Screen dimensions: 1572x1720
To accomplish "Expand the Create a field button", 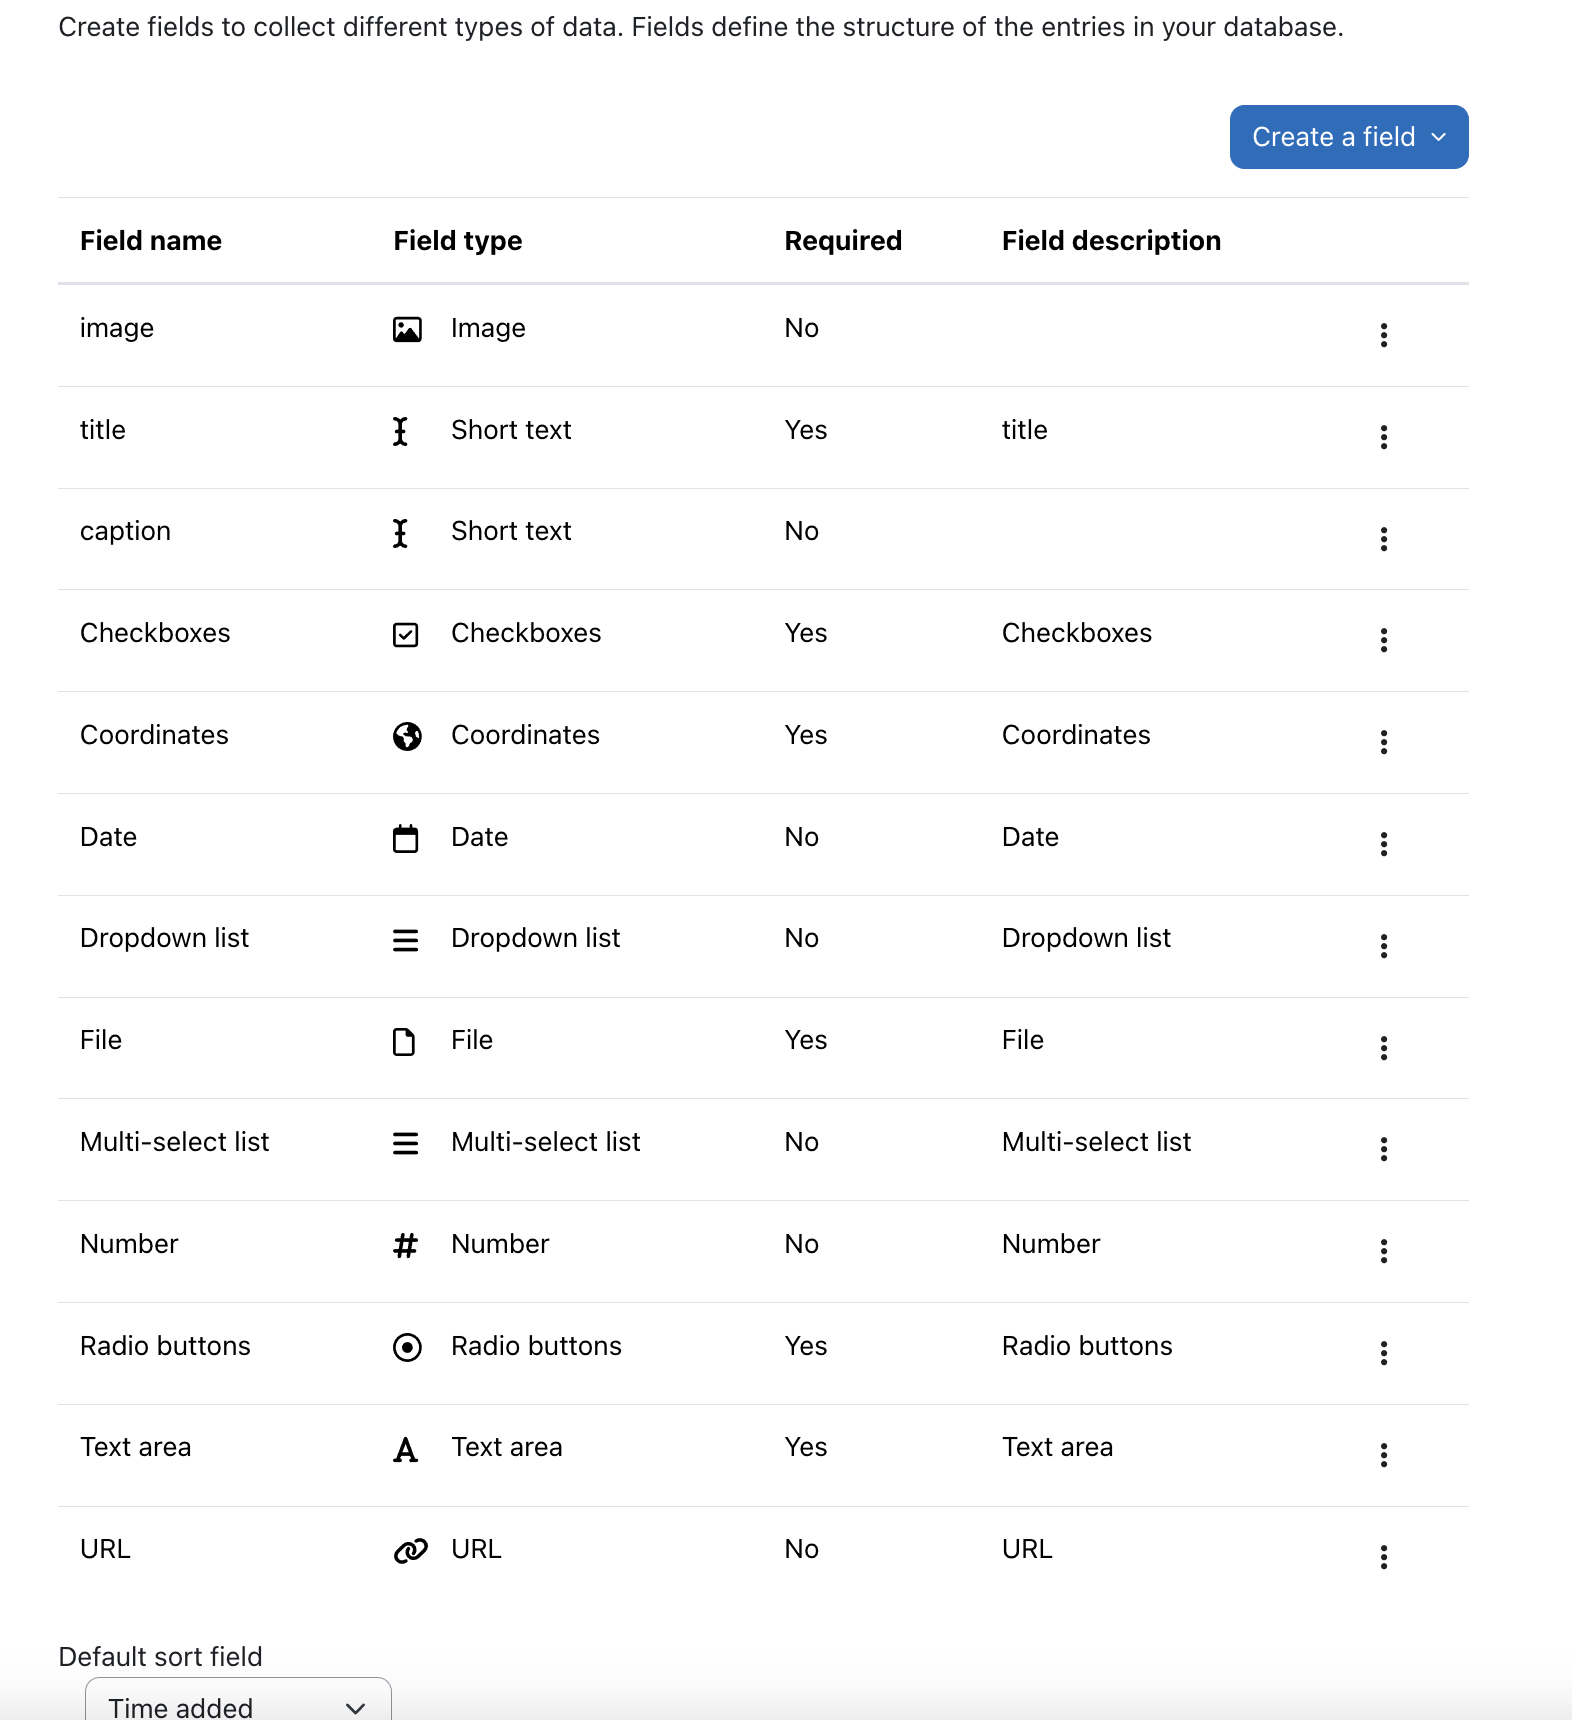I will coord(1349,137).
